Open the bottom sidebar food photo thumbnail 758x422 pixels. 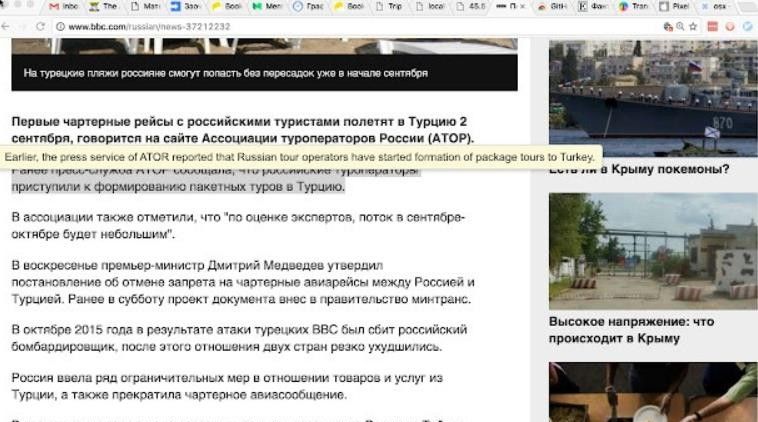pyautogui.click(x=653, y=392)
